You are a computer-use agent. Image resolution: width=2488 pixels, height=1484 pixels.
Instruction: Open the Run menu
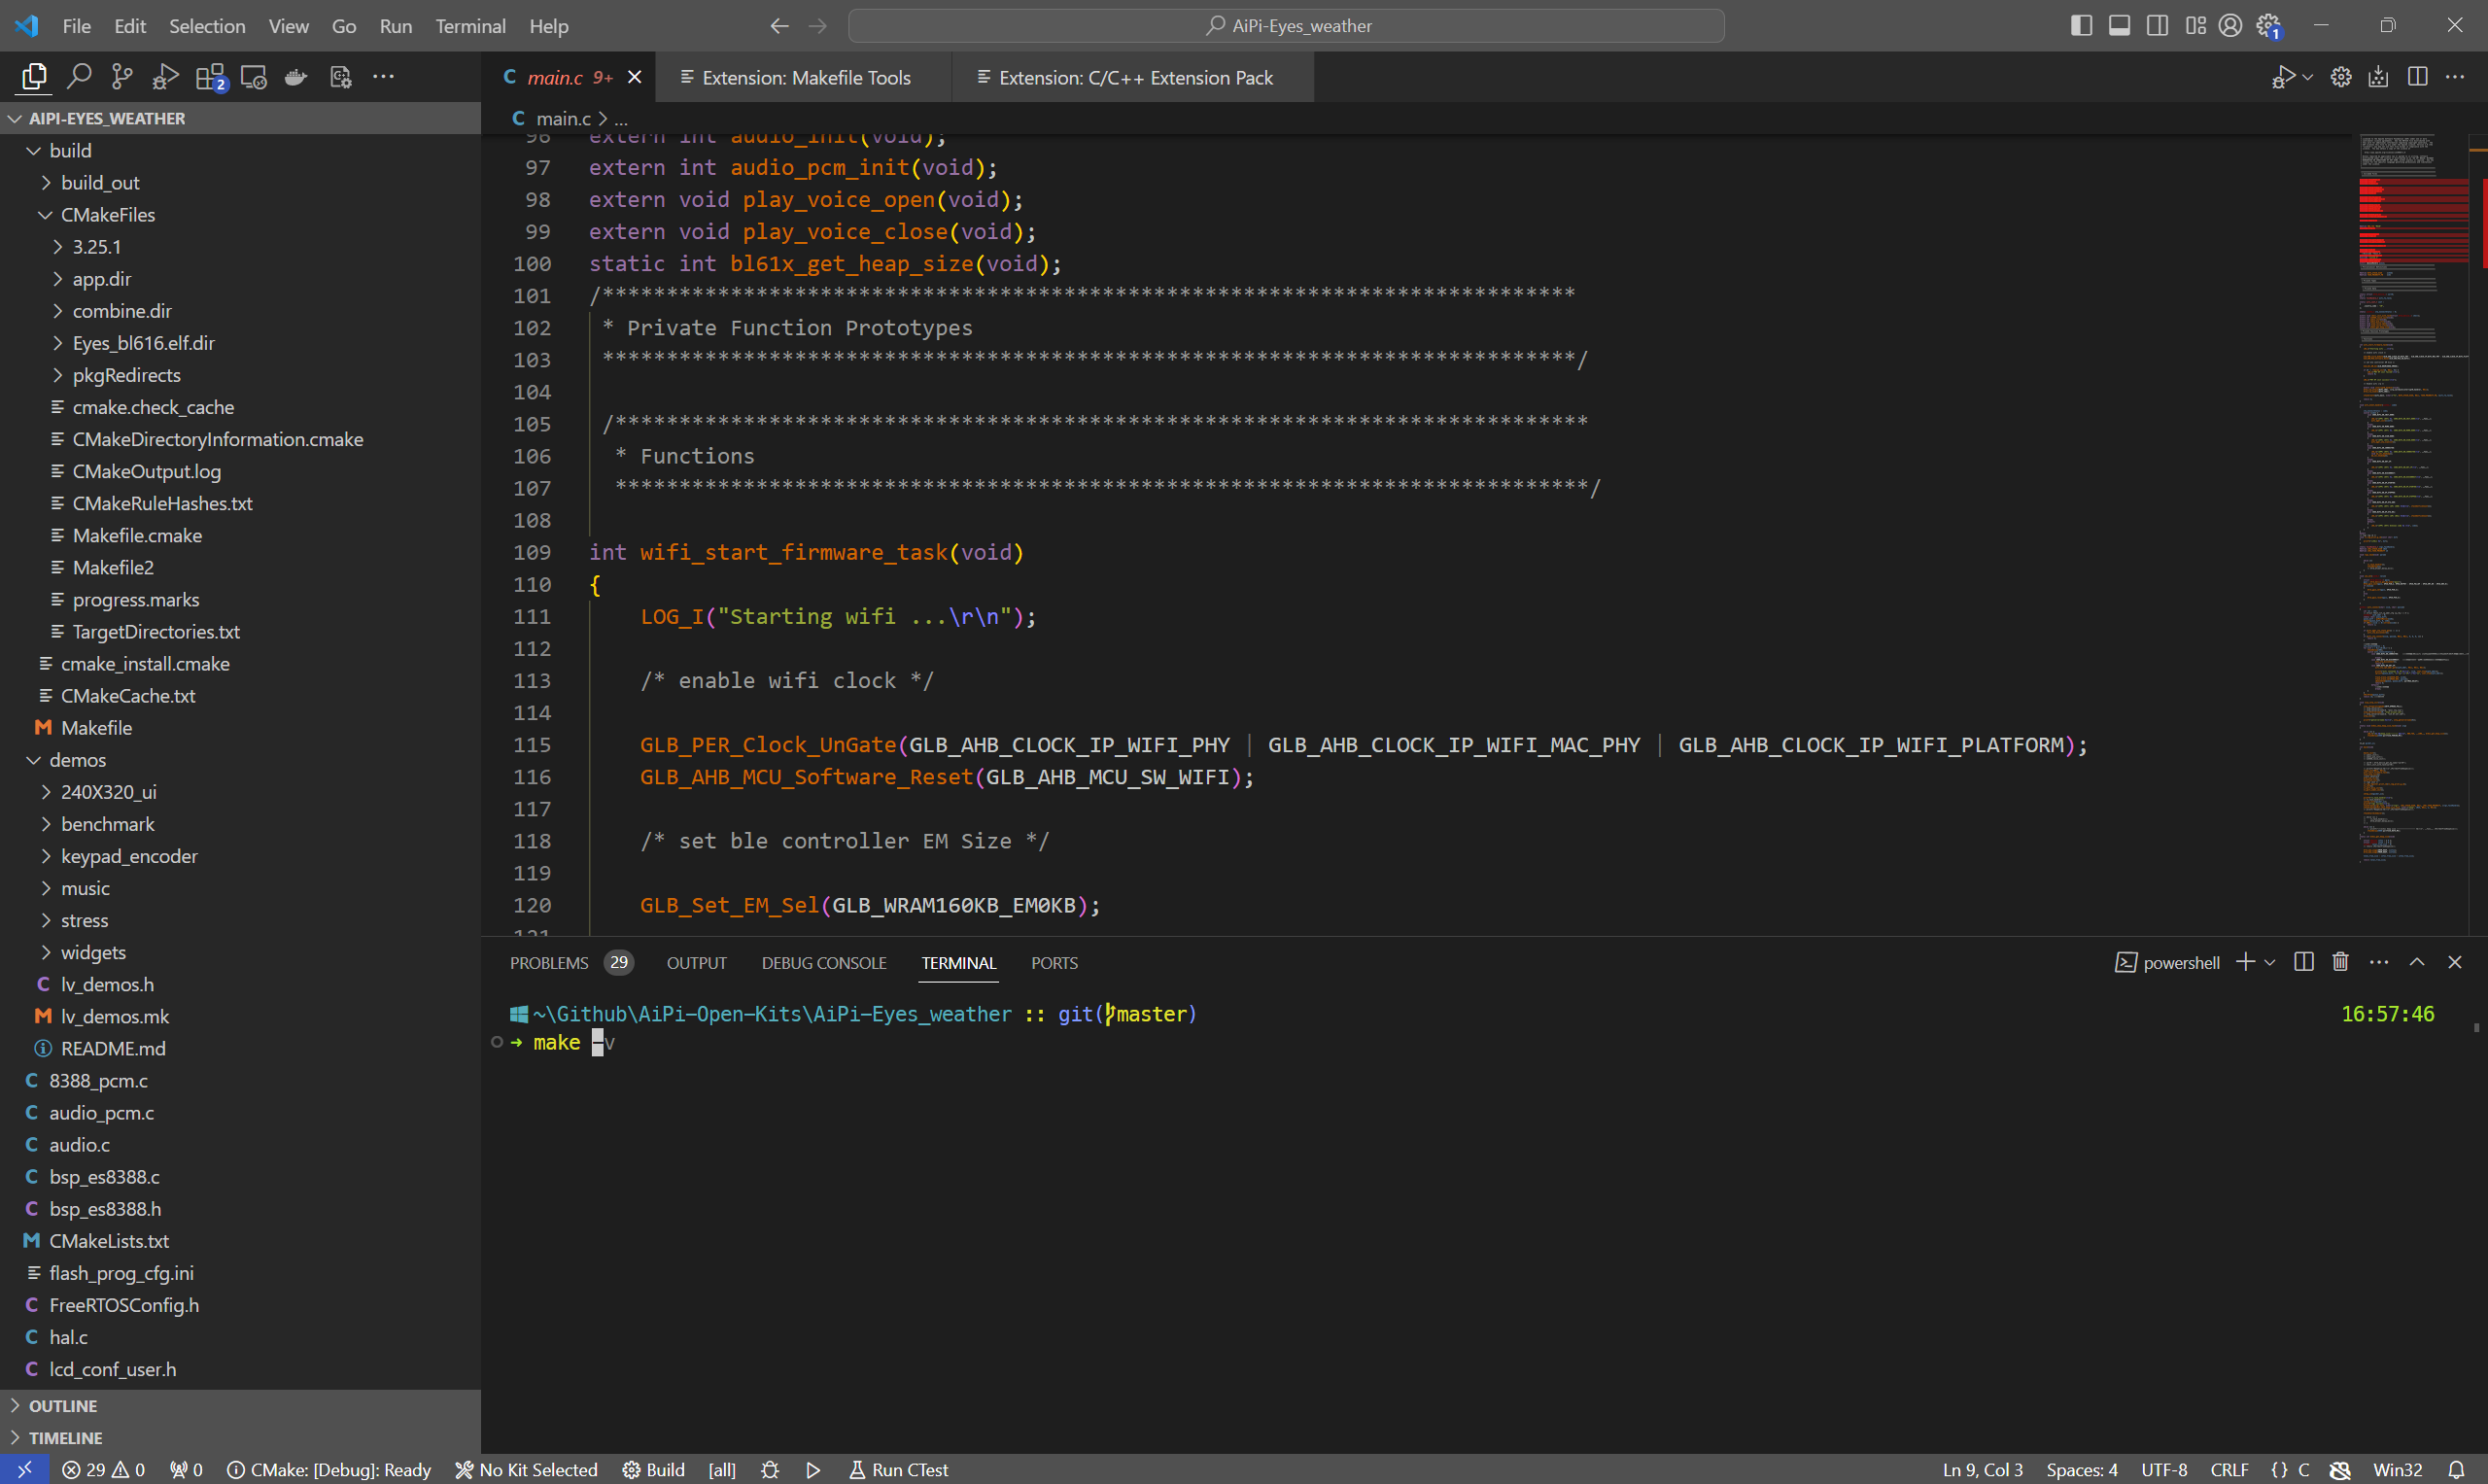click(x=395, y=26)
